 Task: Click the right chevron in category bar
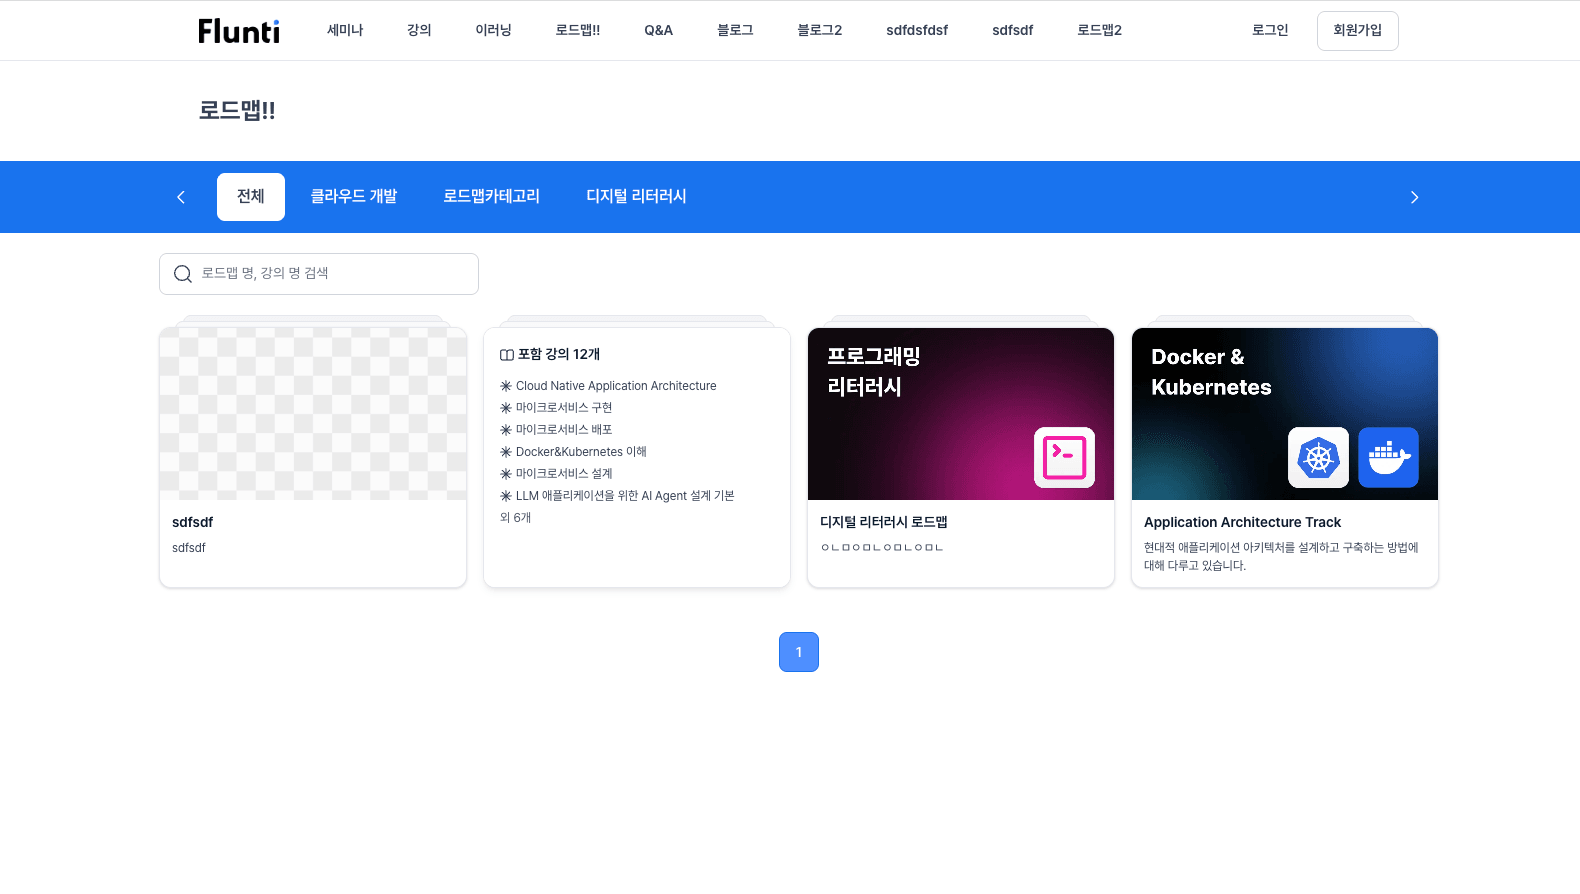point(1414,197)
